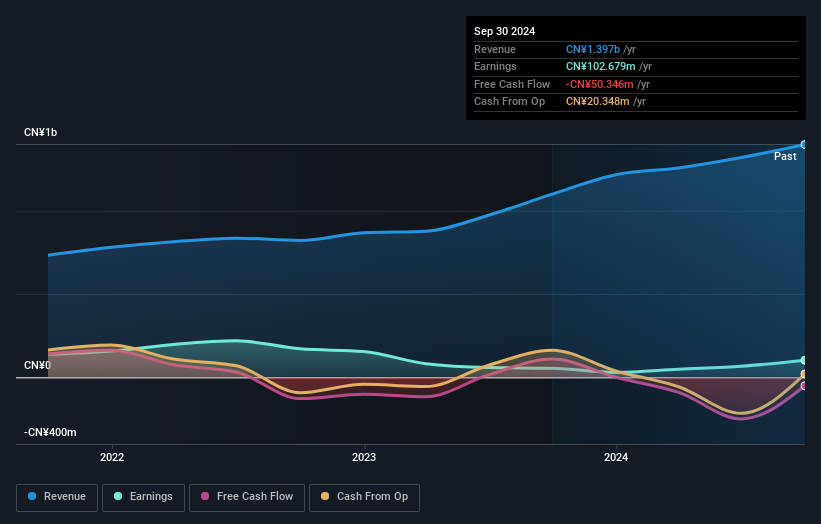This screenshot has height=524, width=821.
Task: Click the CN¥1.397b revenue value
Action: pyautogui.click(x=593, y=49)
